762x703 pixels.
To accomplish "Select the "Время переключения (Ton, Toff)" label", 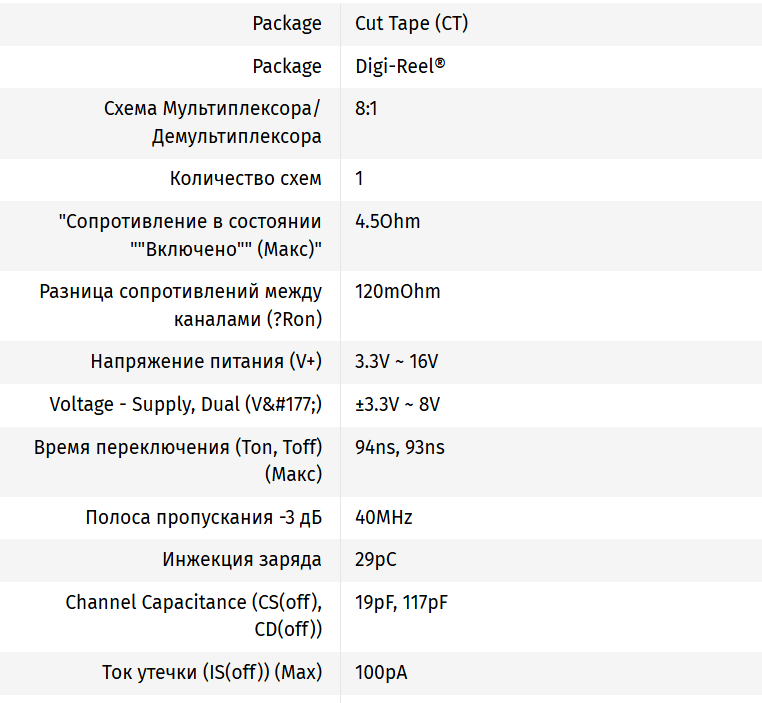I will coord(178,460).
